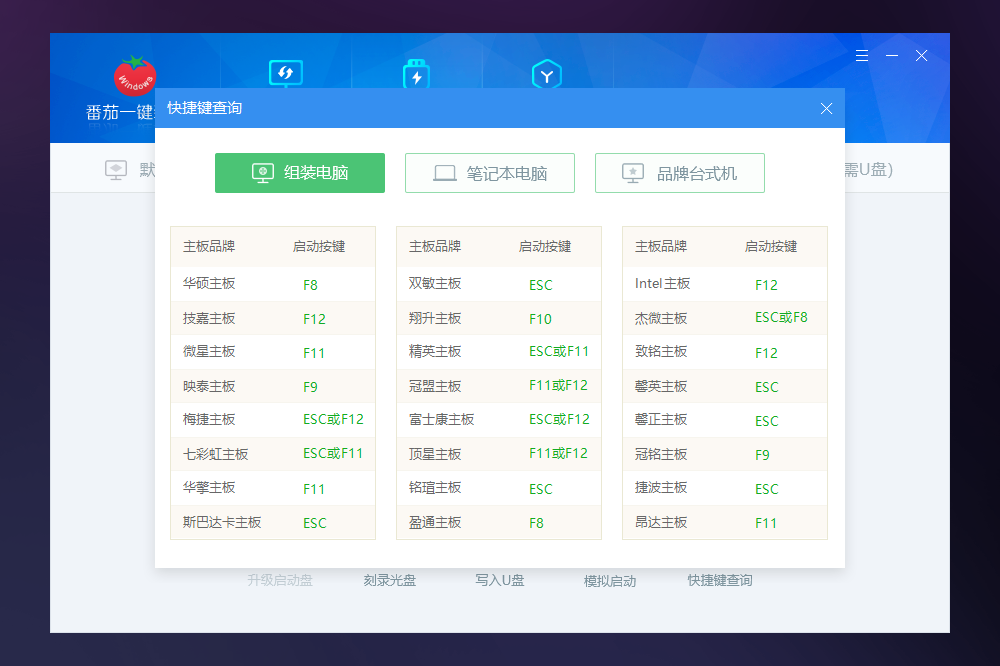Click the Intel主板 row label

point(663,283)
